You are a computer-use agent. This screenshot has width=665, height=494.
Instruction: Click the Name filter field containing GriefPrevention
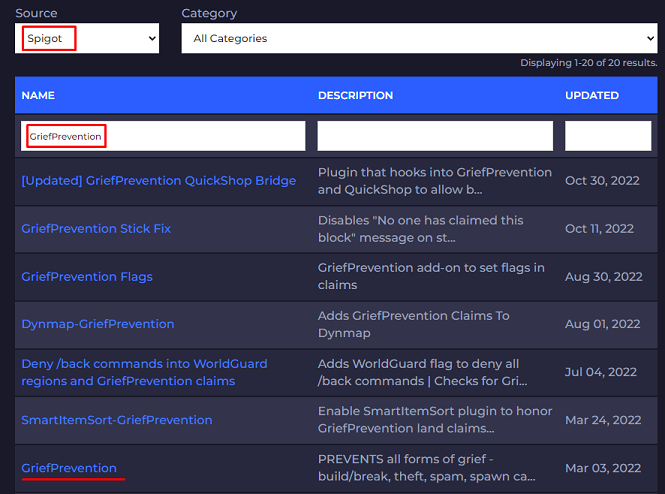pyautogui.click(x=163, y=136)
